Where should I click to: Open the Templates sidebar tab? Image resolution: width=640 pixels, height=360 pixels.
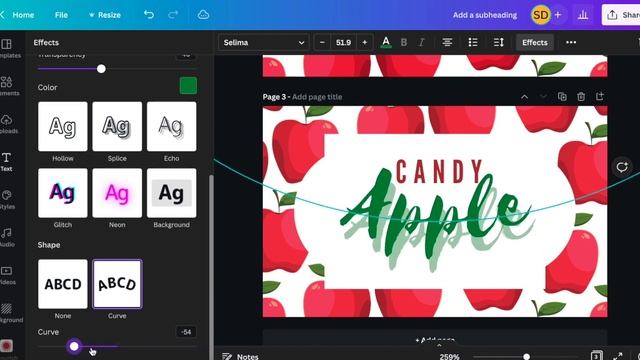(x=7, y=48)
